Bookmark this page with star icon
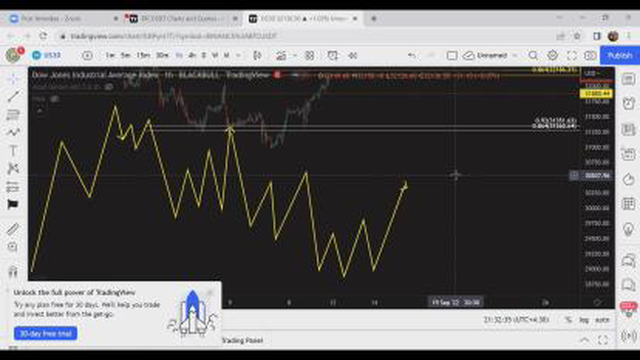The width and height of the screenshot is (640, 360). coord(577,36)
